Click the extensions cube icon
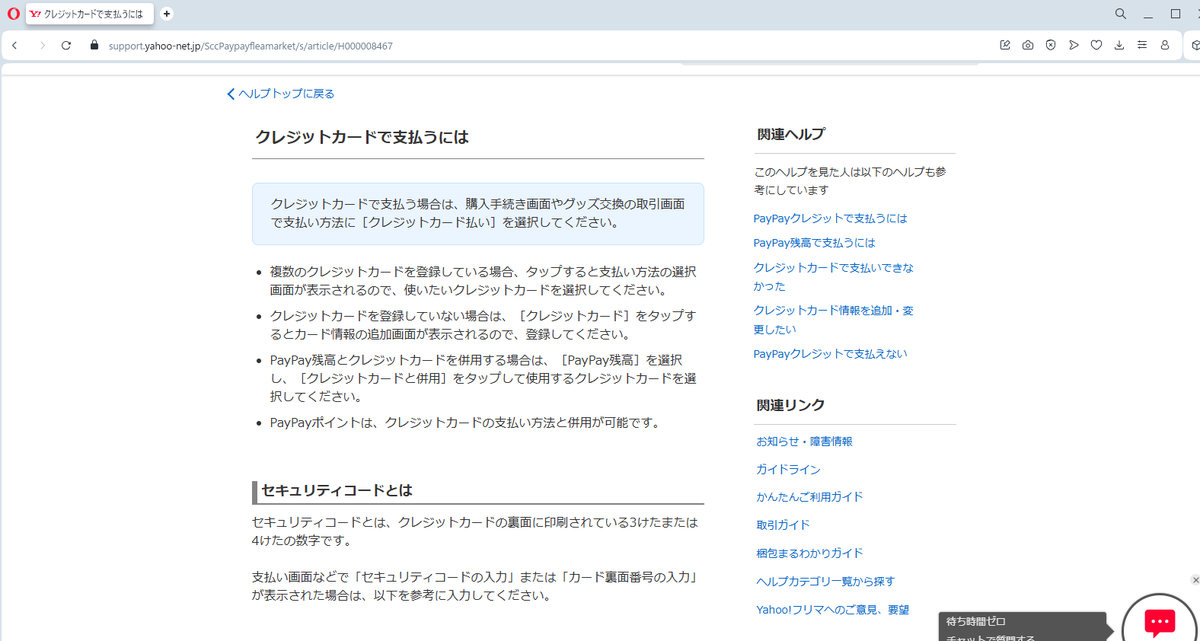1200x641 pixels. tap(1194, 45)
